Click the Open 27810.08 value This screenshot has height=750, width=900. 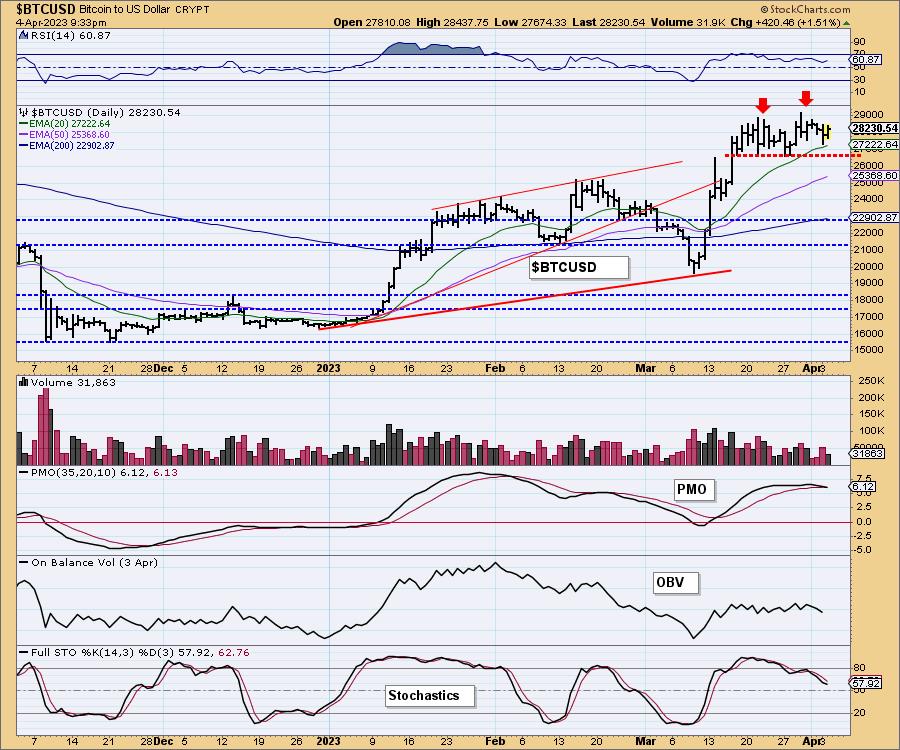pos(372,22)
